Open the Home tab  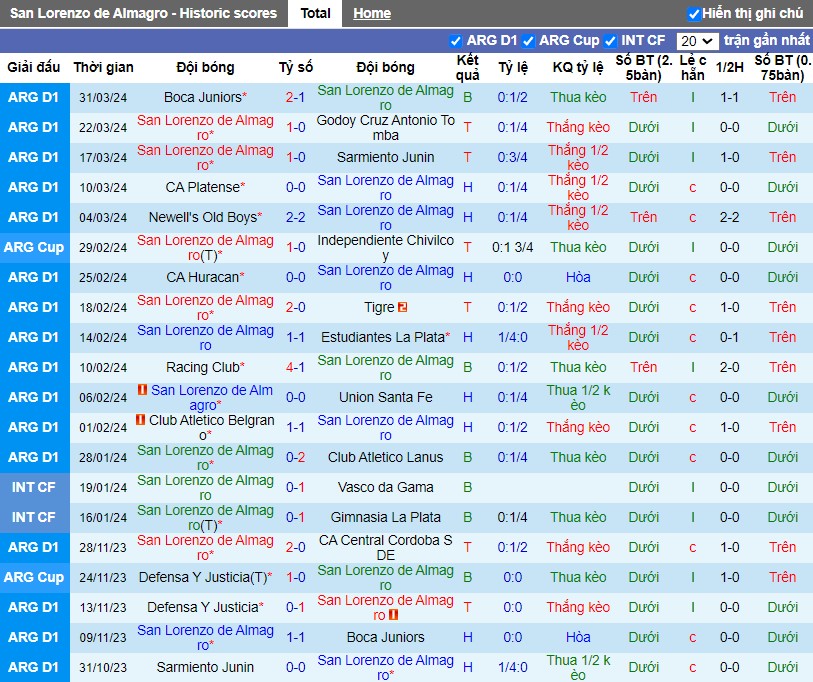coord(372,13)
